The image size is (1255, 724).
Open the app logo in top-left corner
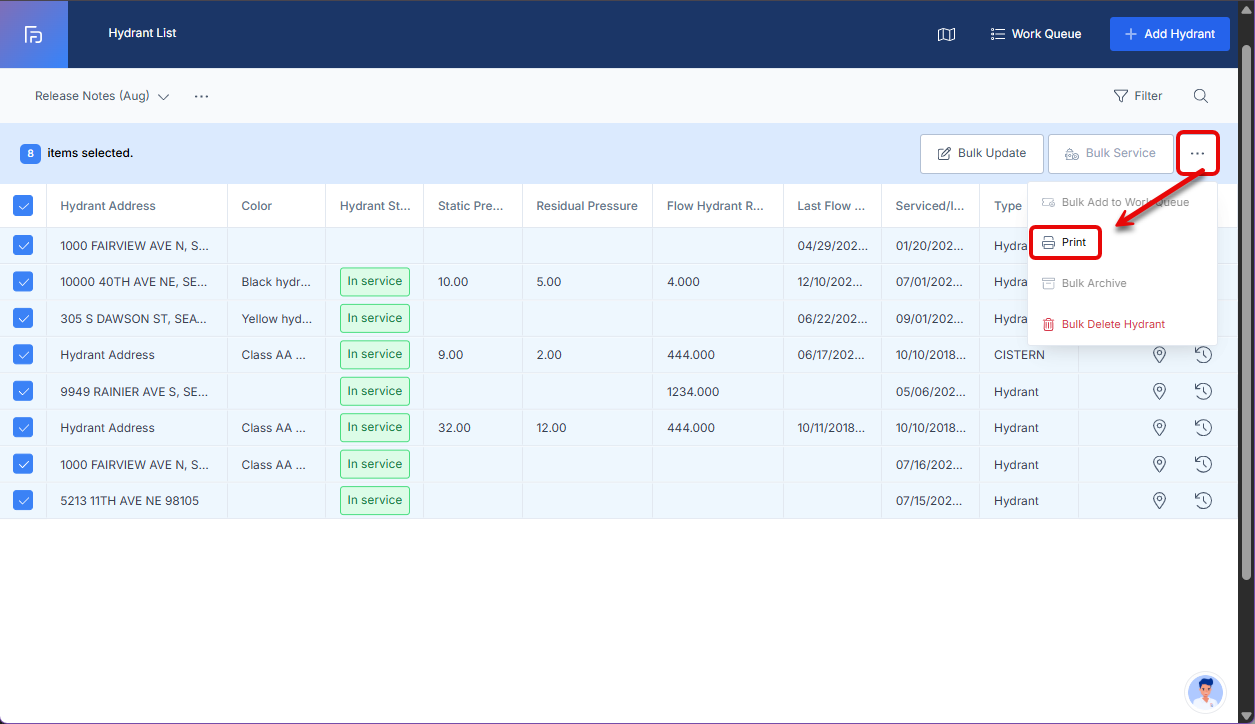[x=34, y=34]
